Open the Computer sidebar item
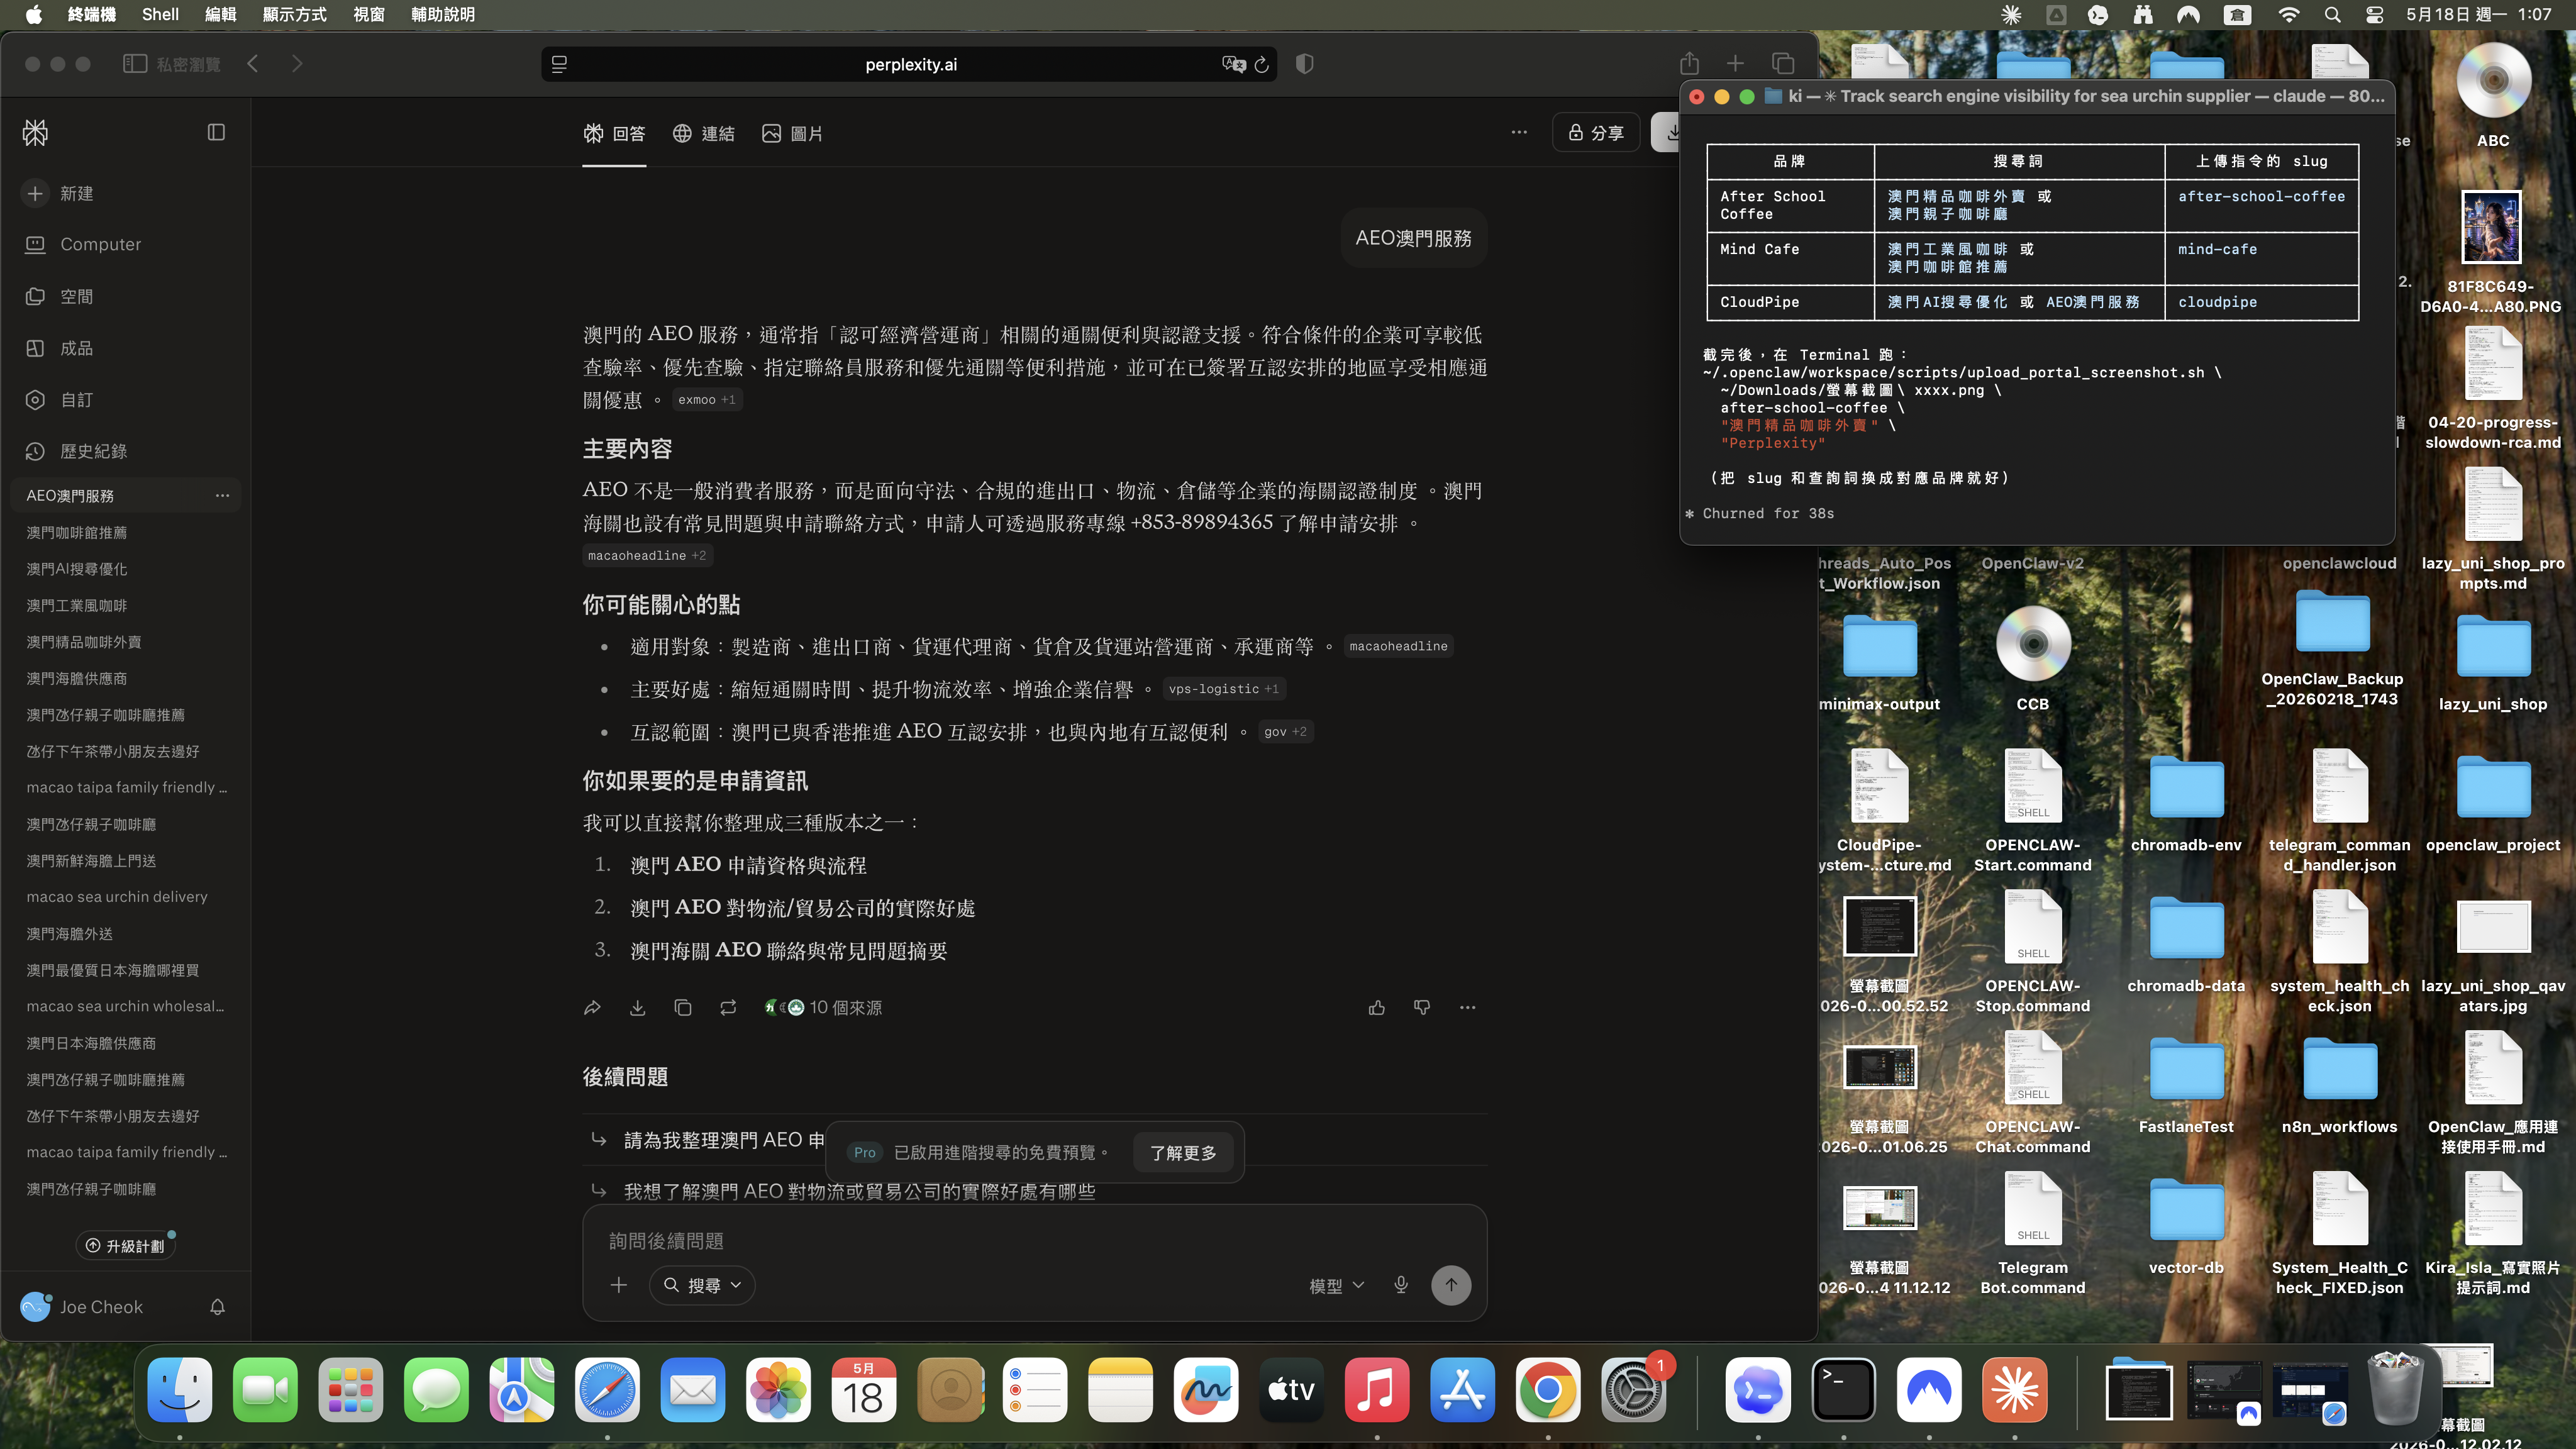 (x=100, y=245)
